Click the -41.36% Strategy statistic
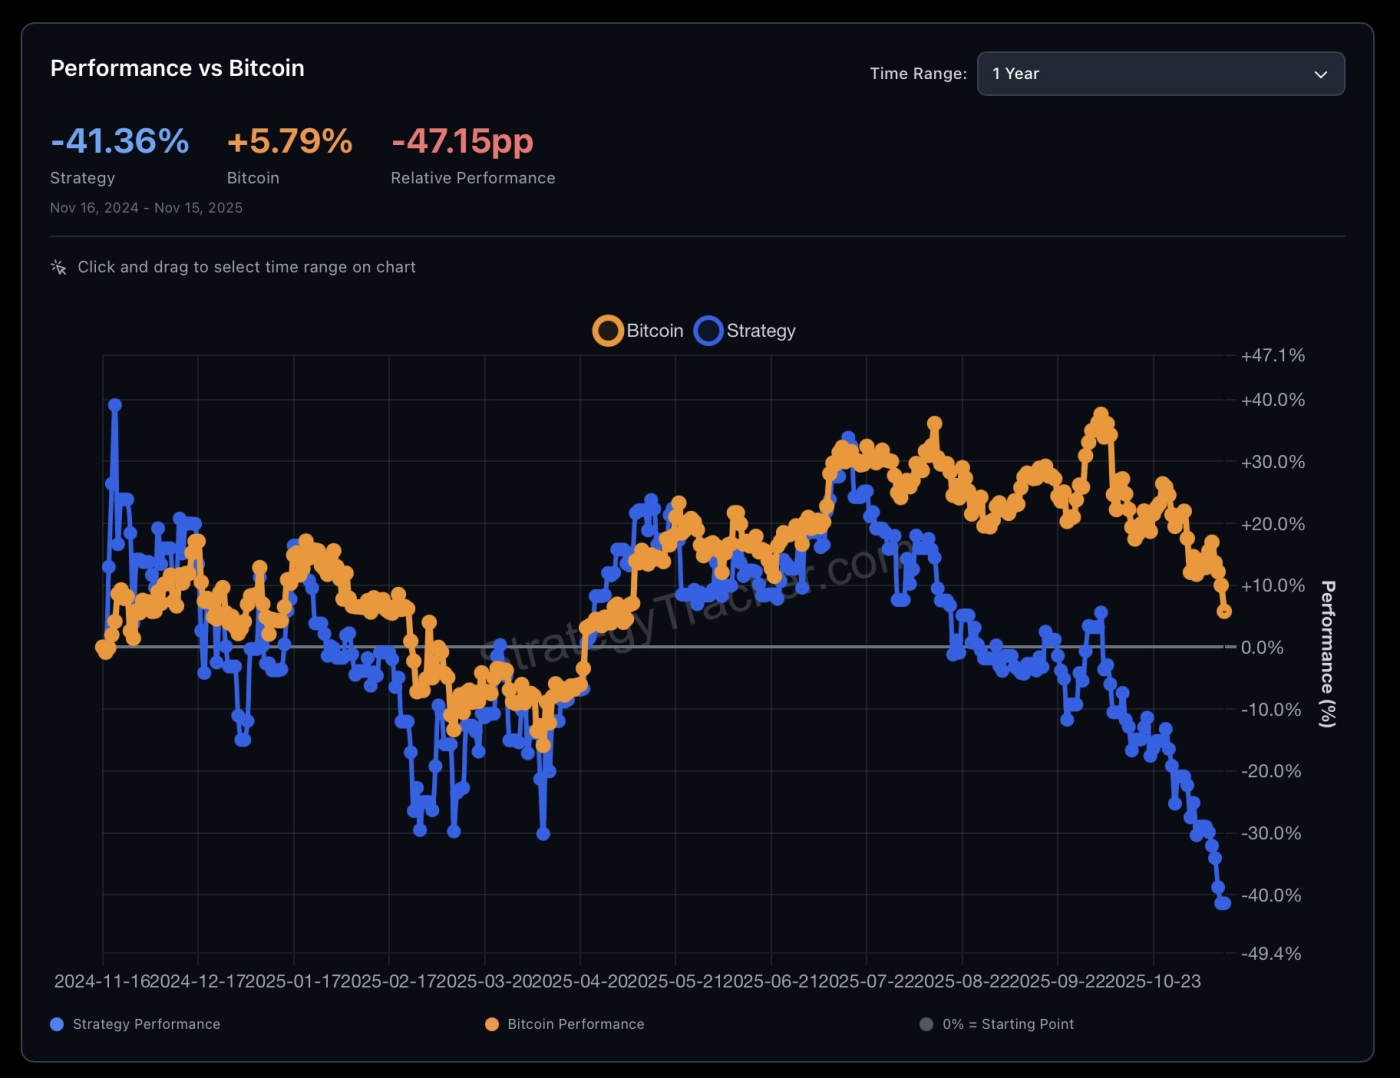 coord(119,141)
